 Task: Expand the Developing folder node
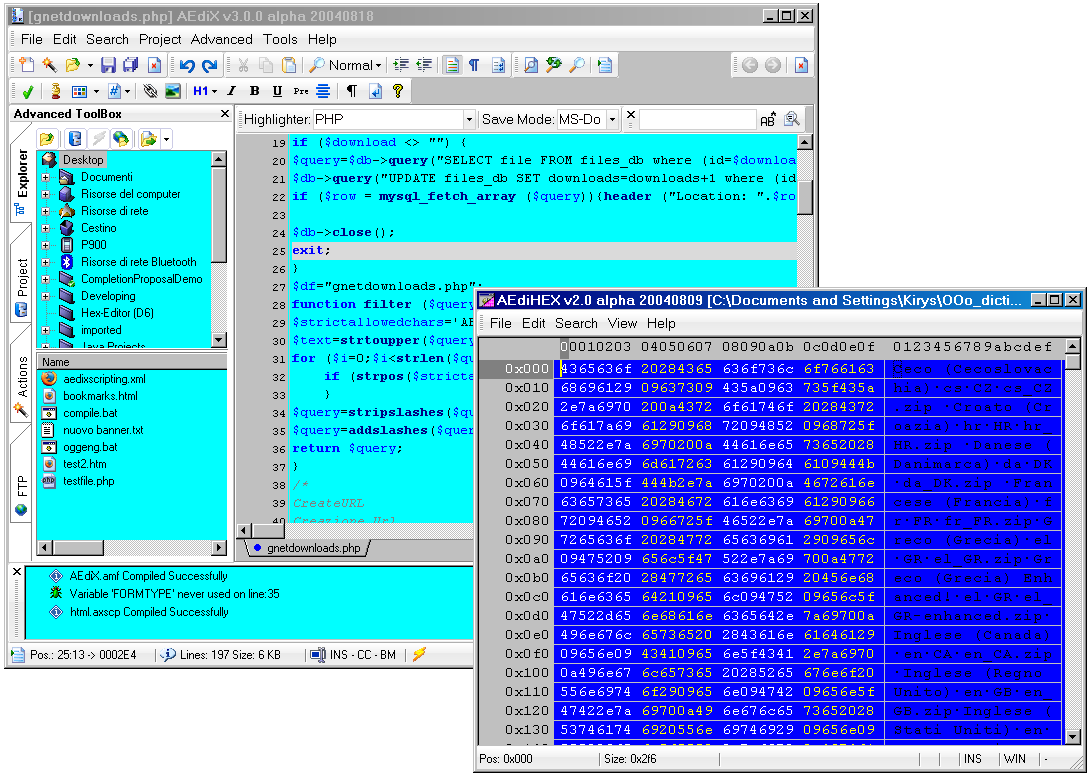point(45,296)
